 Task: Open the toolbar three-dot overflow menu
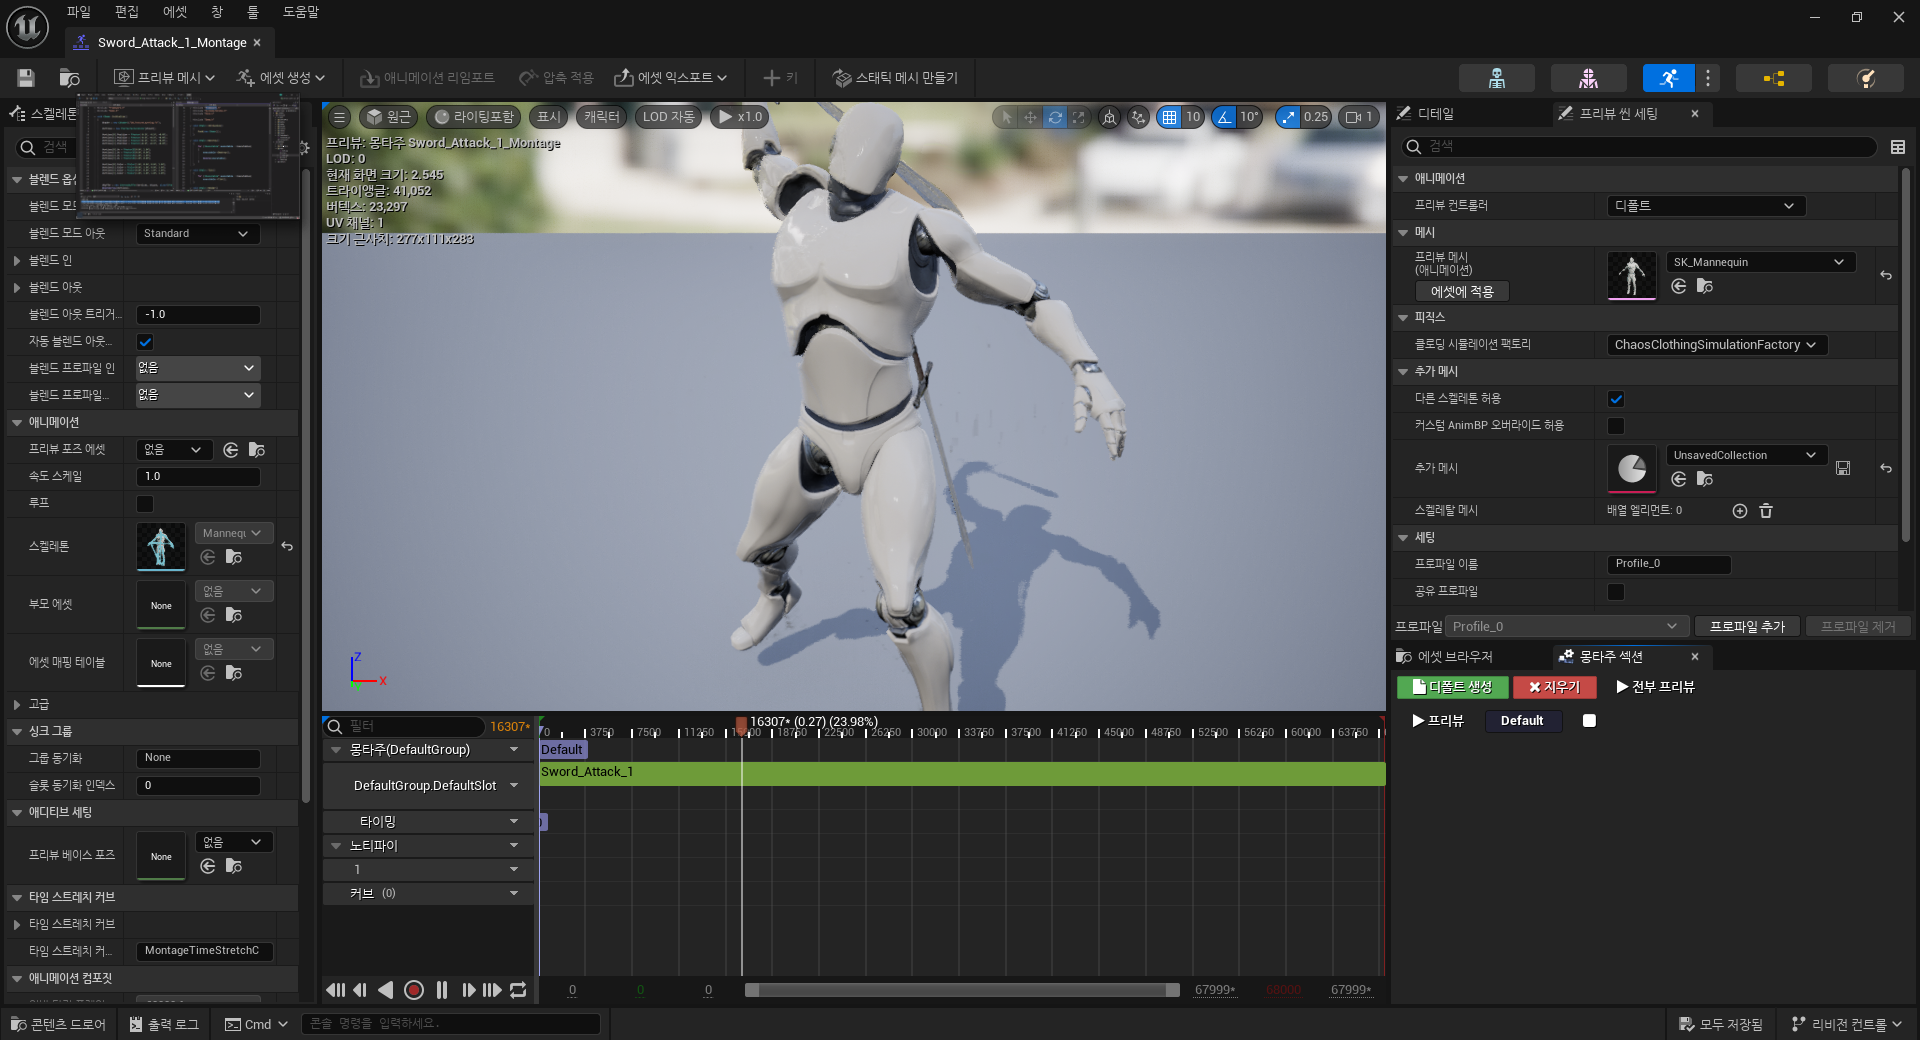(x=1708, y=78)
